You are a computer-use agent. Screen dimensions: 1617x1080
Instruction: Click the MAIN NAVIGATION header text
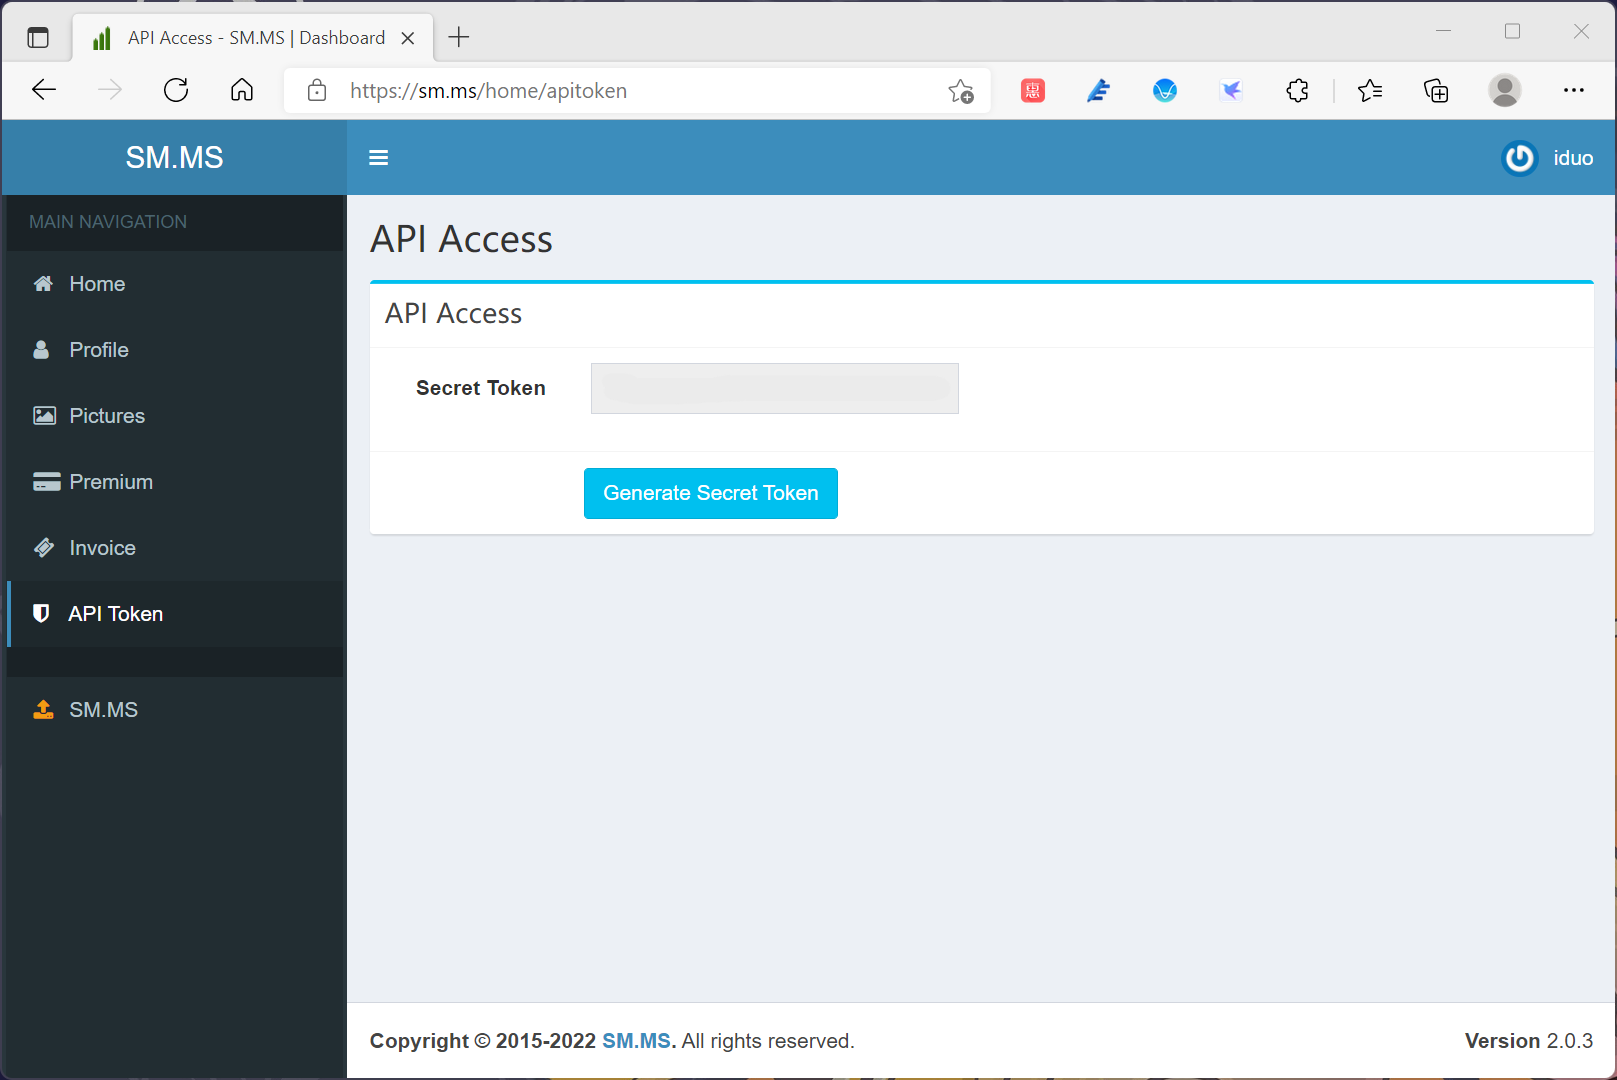(x=108, y=222)
